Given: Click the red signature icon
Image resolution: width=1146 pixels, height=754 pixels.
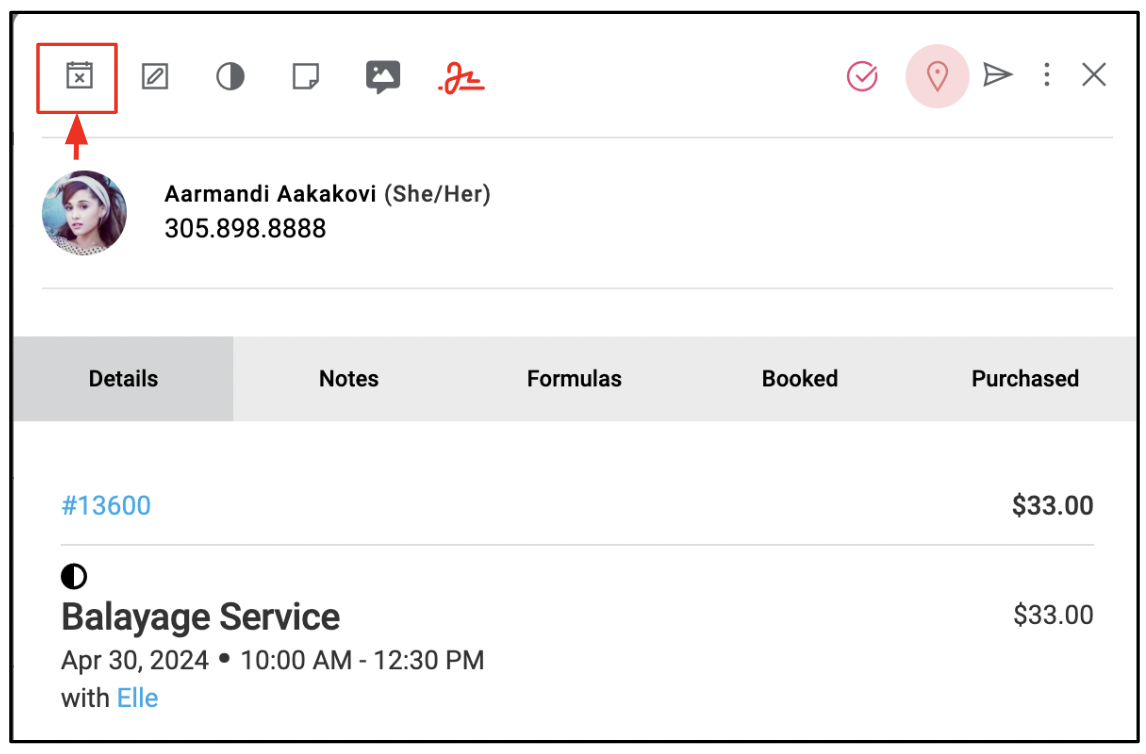Looking at the screenshot, I should coord(461,77).
